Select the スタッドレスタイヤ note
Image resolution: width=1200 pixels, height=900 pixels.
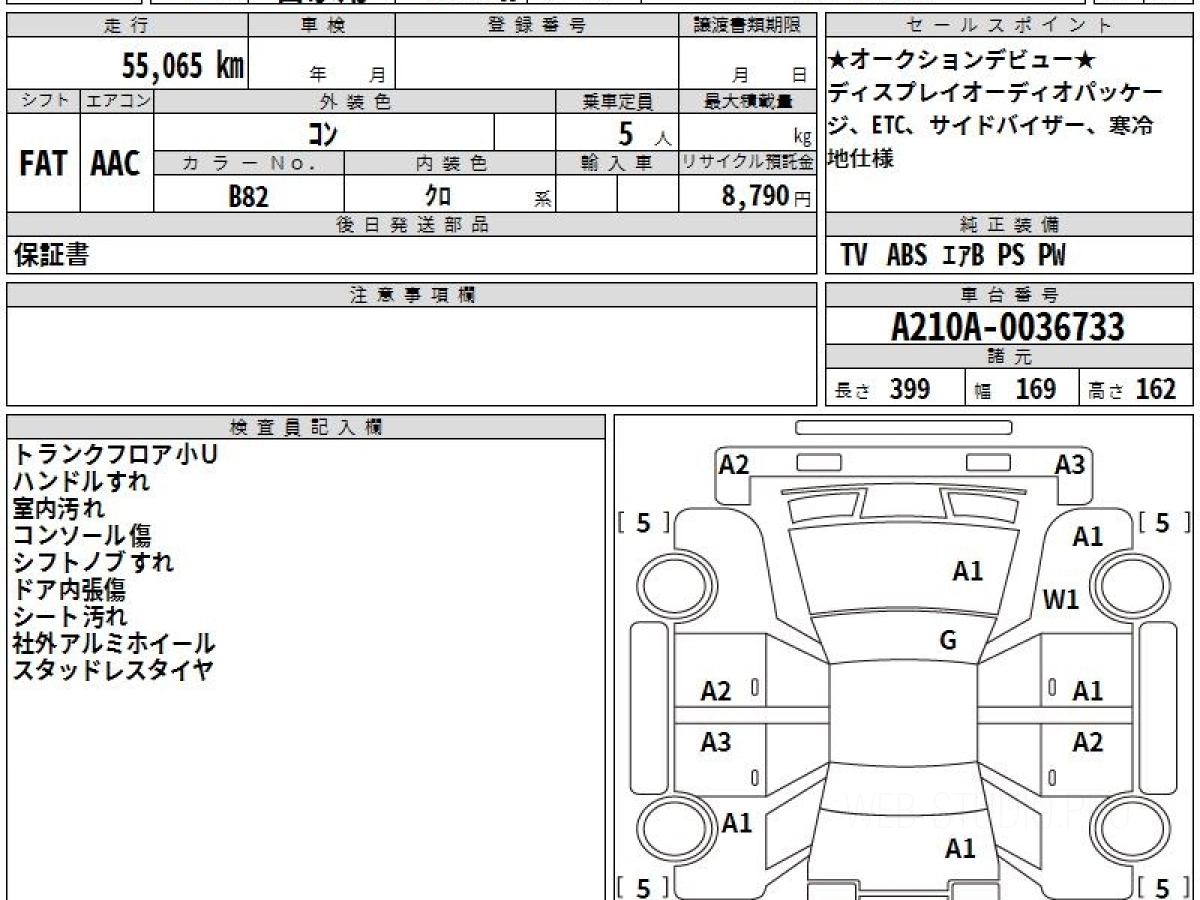[113, 671]
